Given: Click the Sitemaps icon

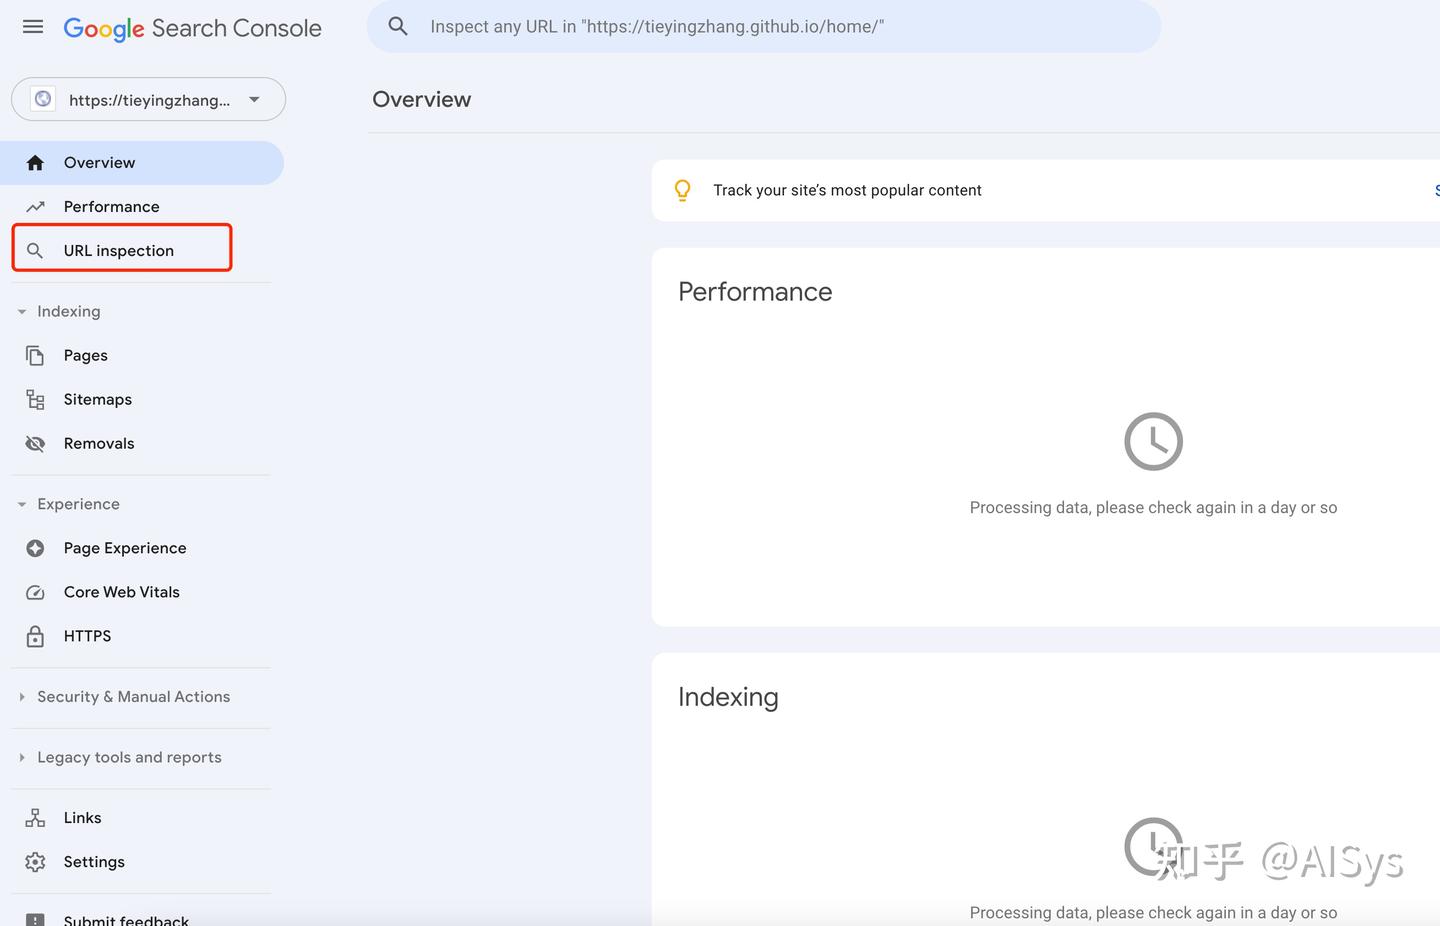Looking at the screenshot, I should coord(35,399).
